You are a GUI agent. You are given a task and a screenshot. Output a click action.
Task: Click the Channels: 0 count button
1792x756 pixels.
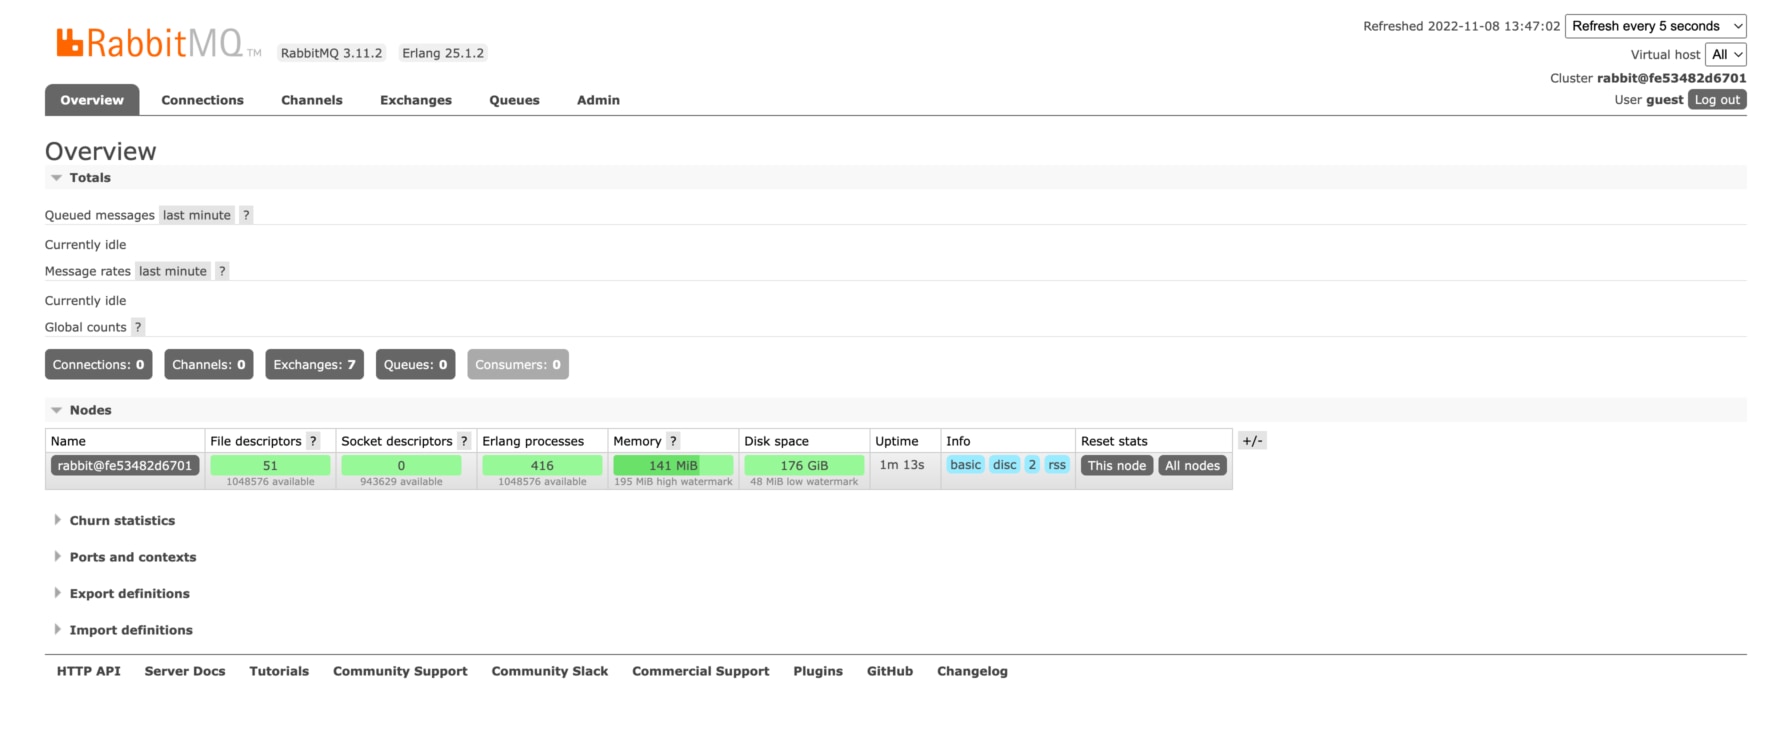pyautogui.click(x=209, y=365)
